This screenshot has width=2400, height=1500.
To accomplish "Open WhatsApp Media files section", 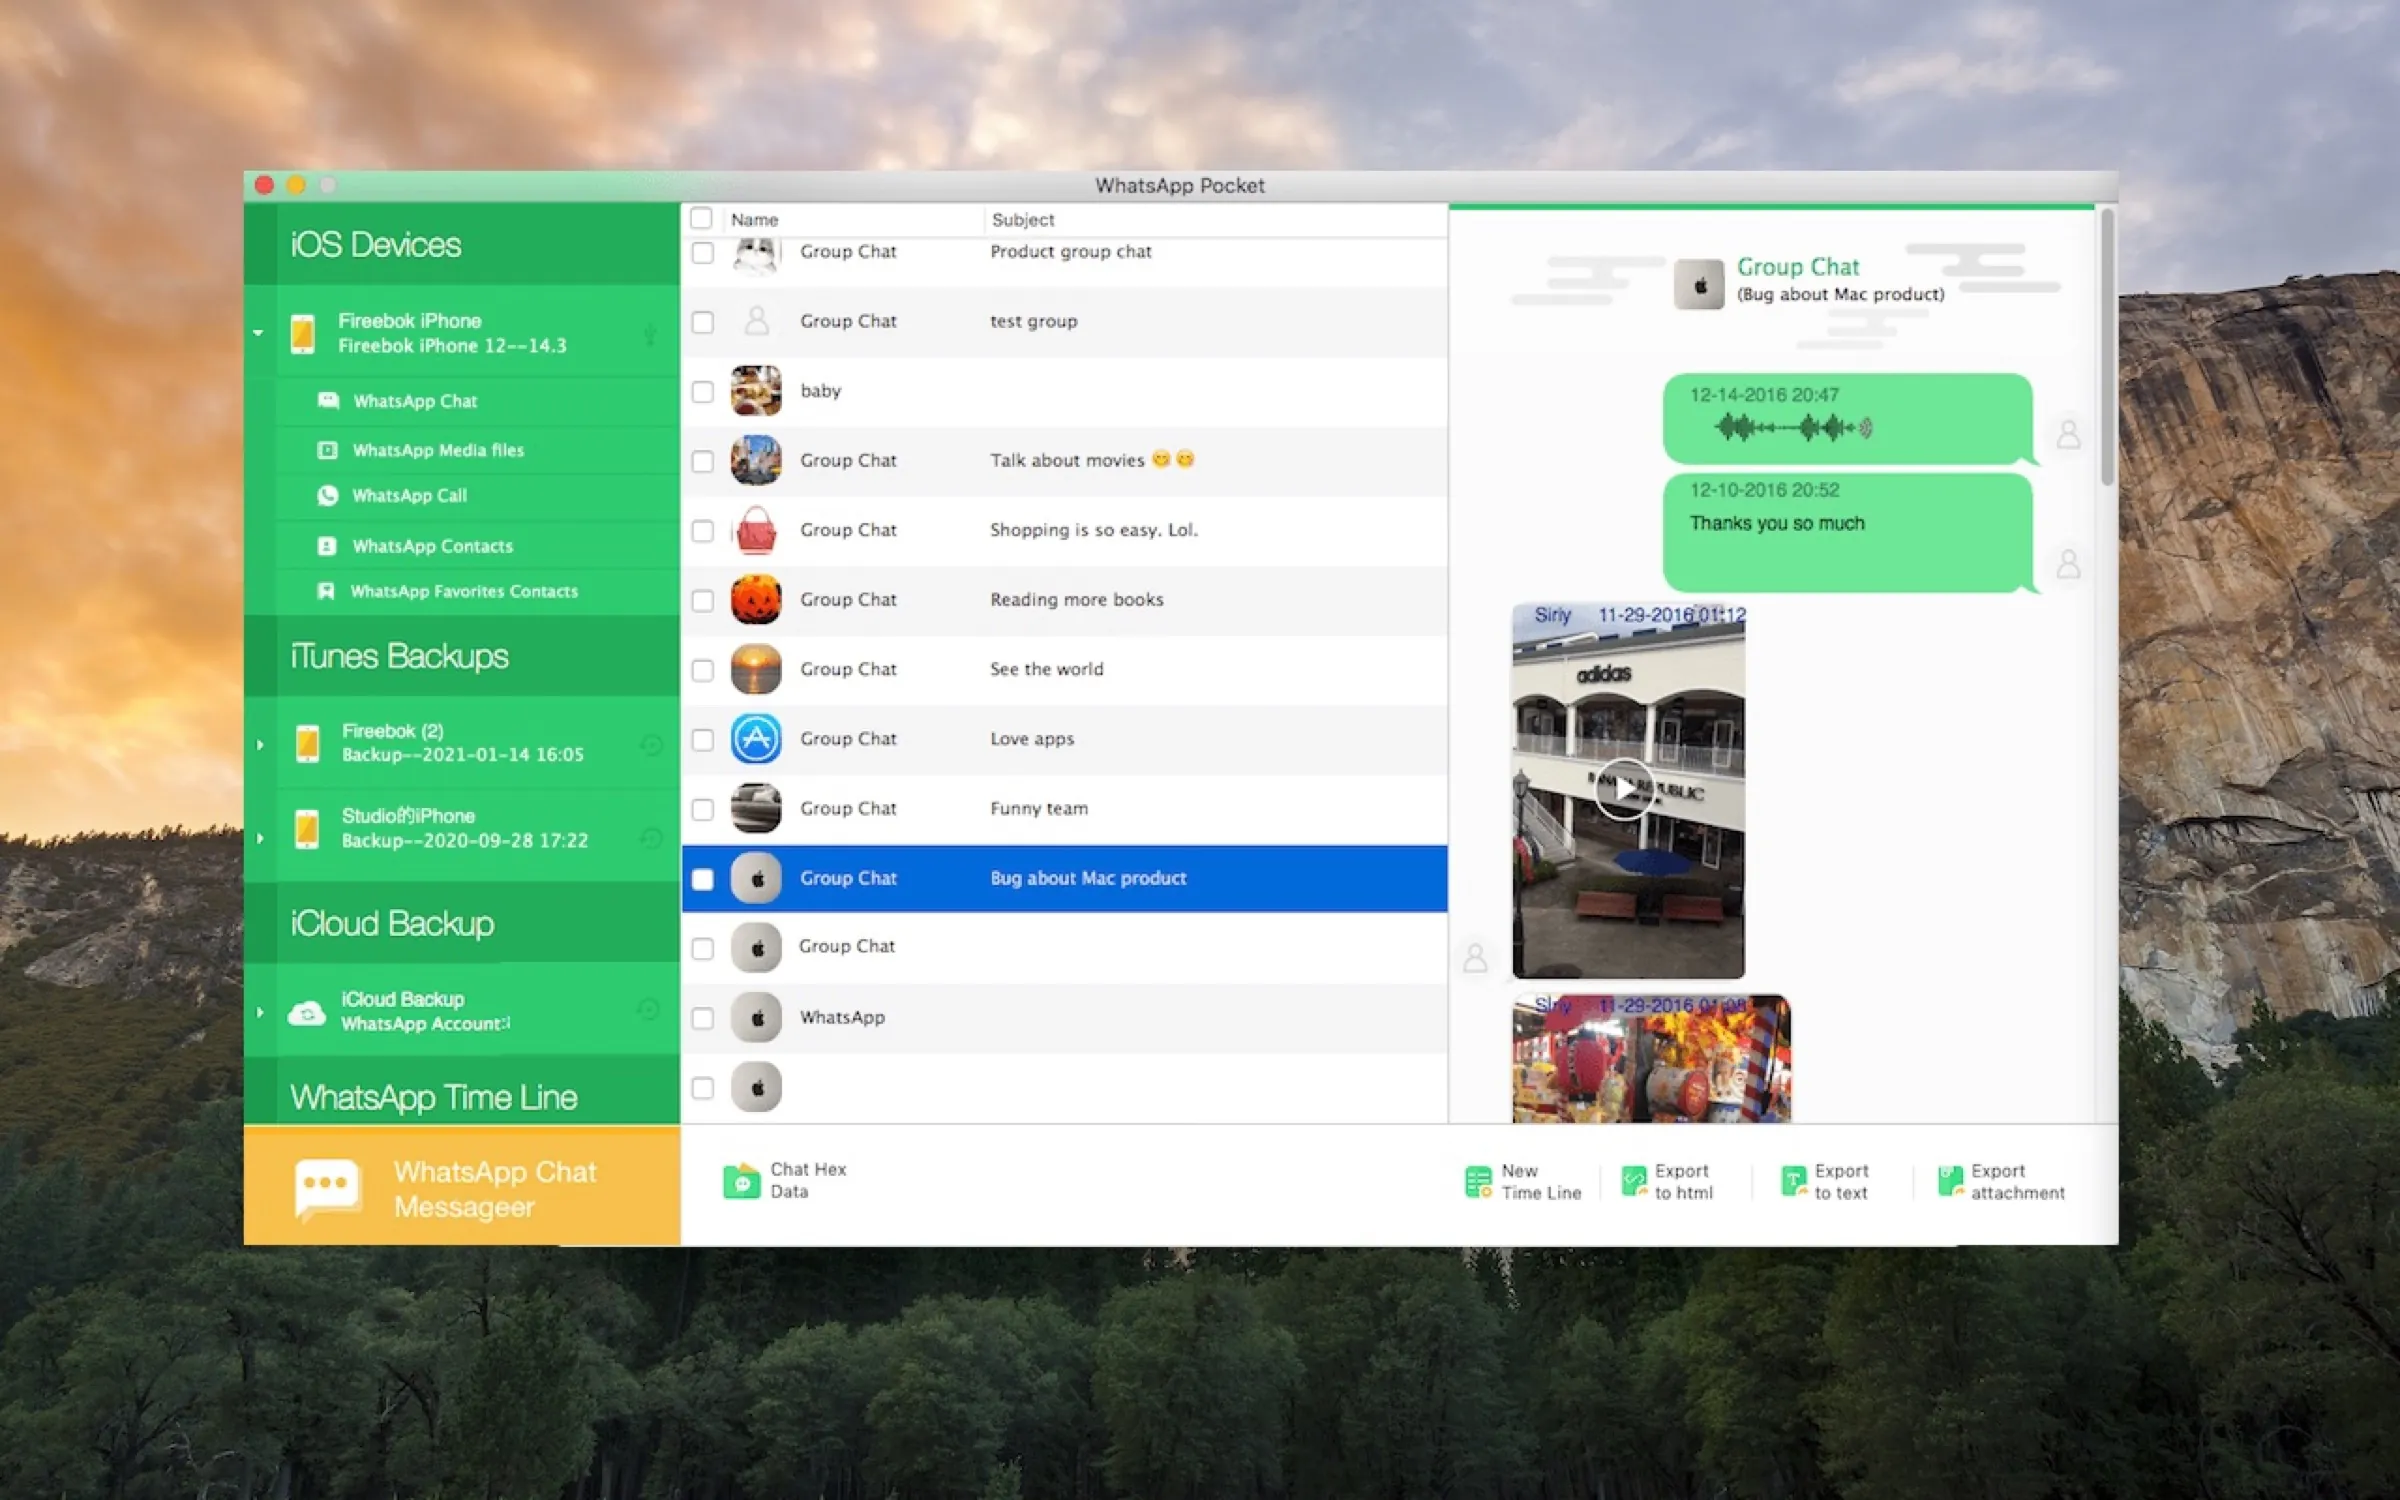I will [437, 450].
